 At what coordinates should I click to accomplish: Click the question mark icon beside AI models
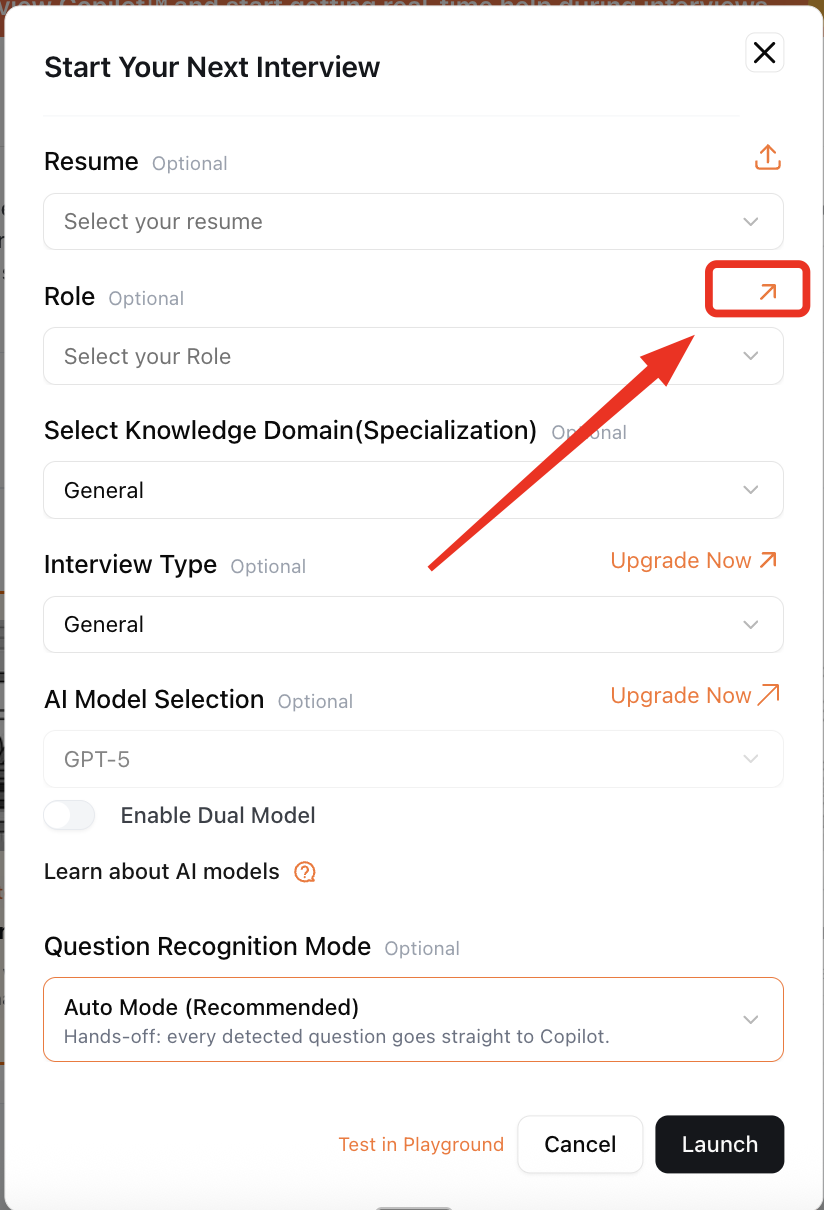tap(305, 872)
